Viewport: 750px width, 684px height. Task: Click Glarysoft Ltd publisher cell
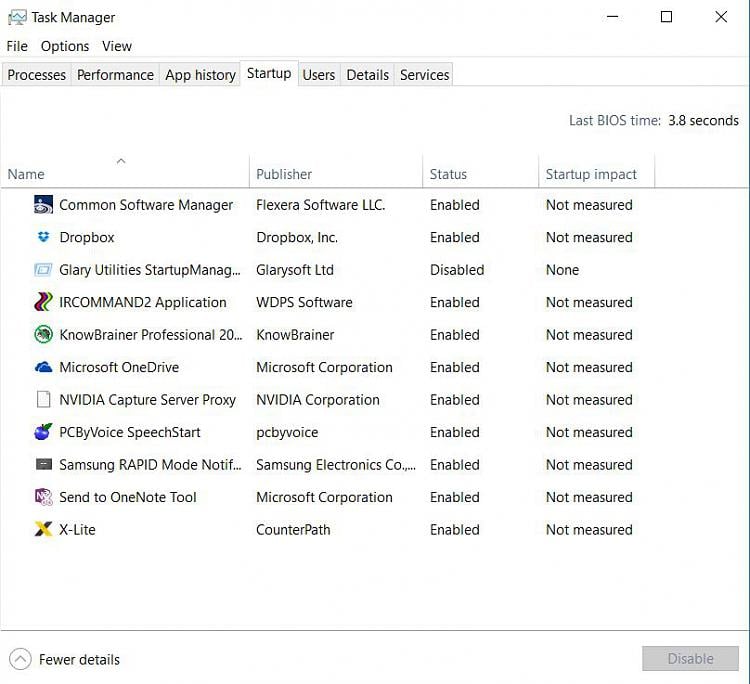click(295, 270)
